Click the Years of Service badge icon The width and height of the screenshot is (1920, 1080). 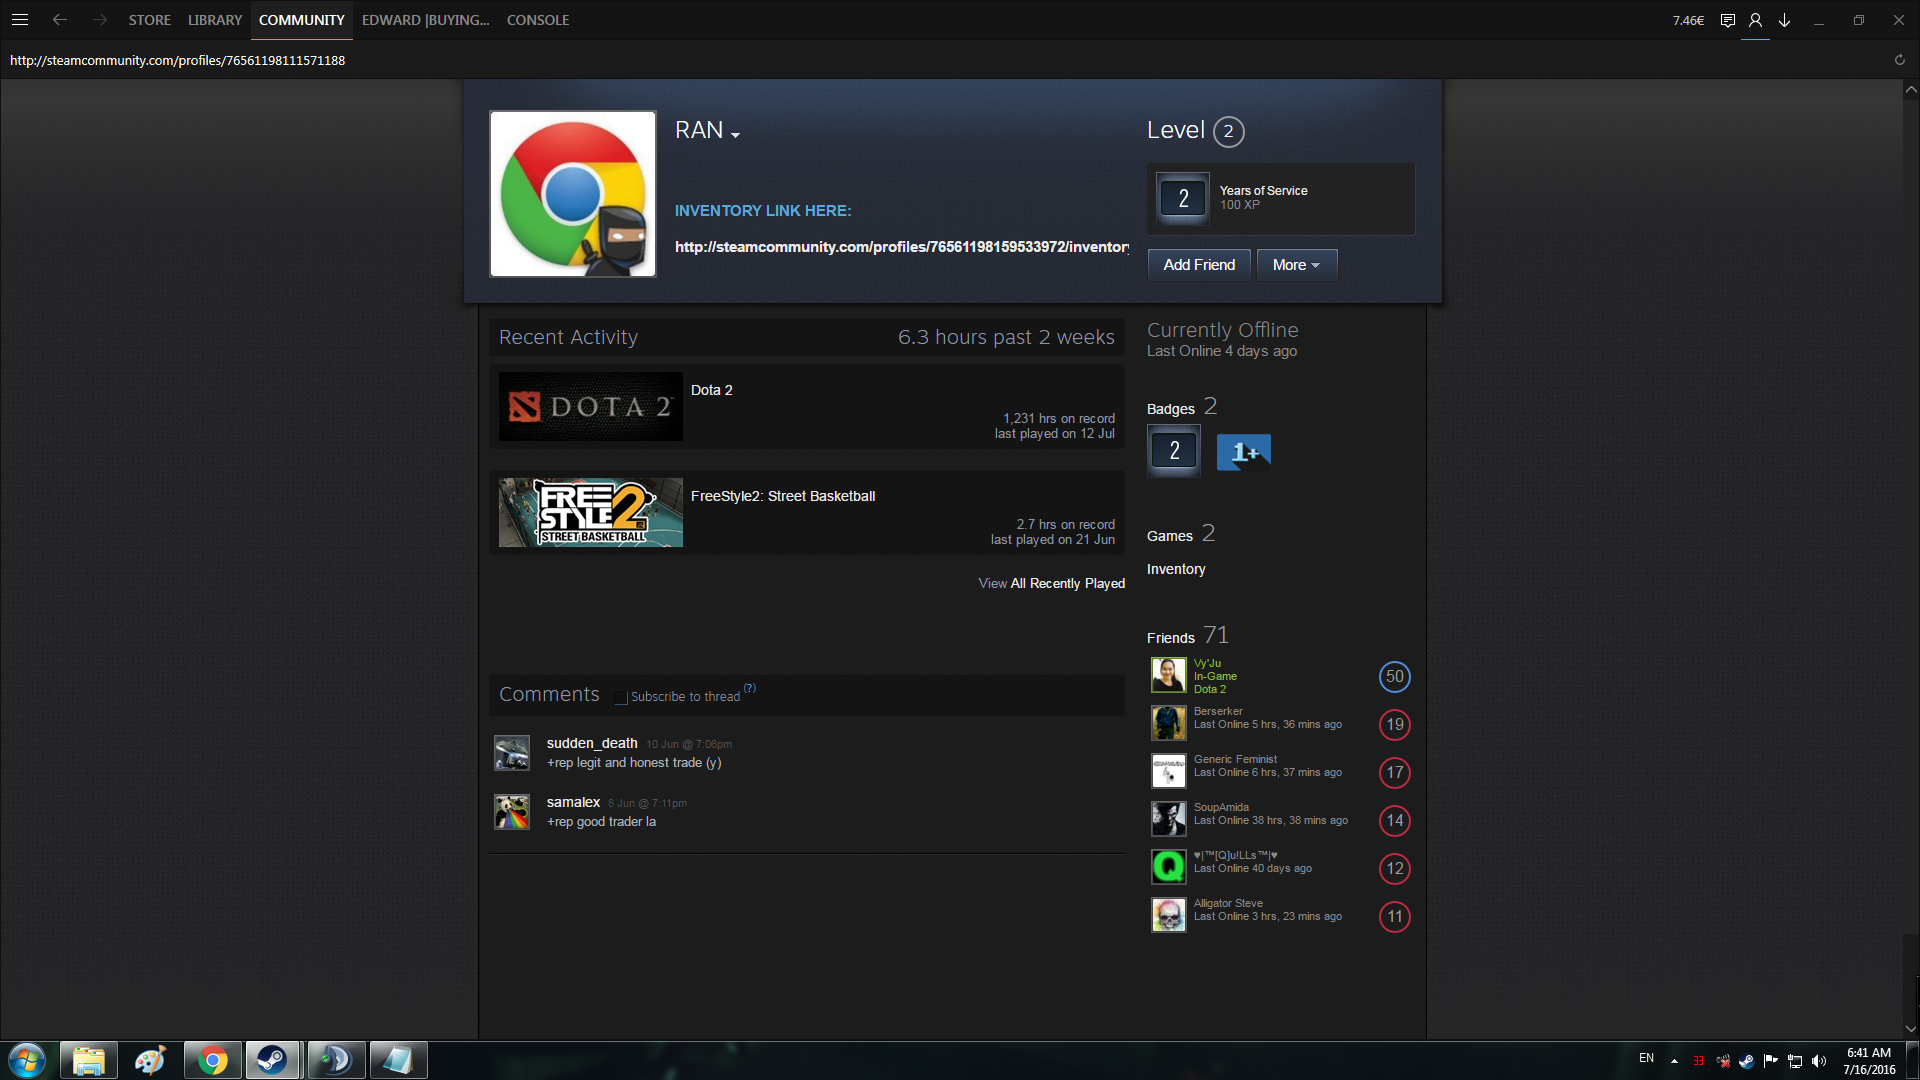pyautogui.click(x=1183, y=198)
